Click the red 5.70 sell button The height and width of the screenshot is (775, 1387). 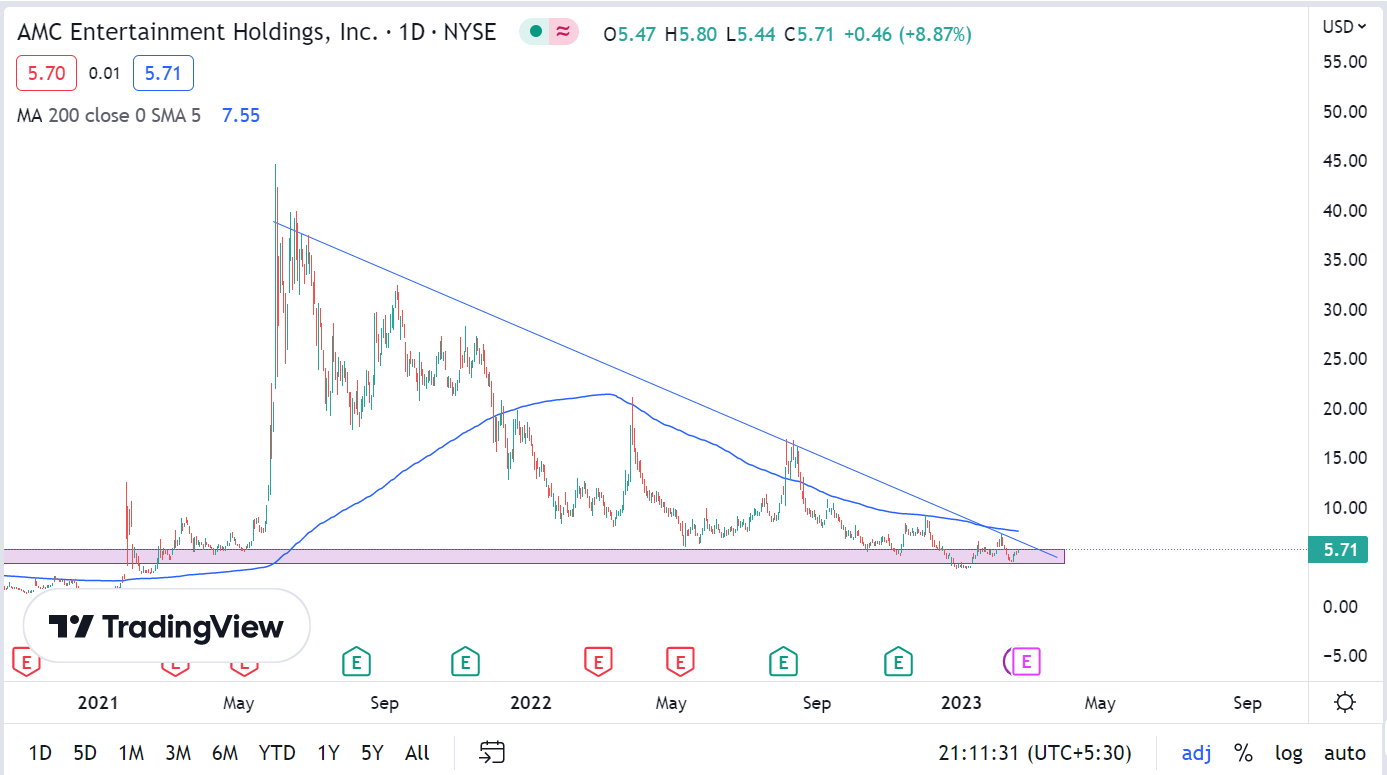pyautogui.click(x=46, y=73)
